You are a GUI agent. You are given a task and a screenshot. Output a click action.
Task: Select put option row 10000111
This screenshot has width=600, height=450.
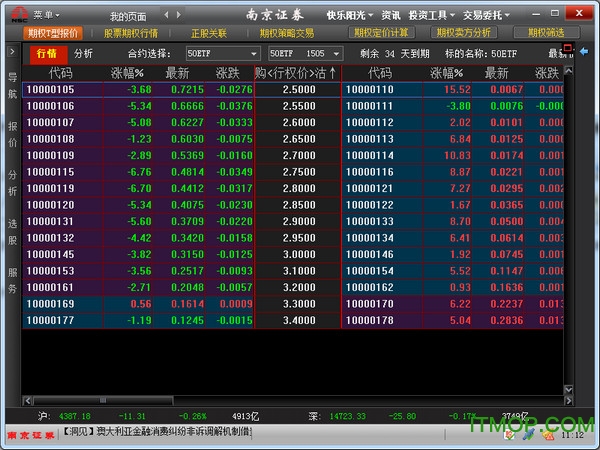point(453,106)
